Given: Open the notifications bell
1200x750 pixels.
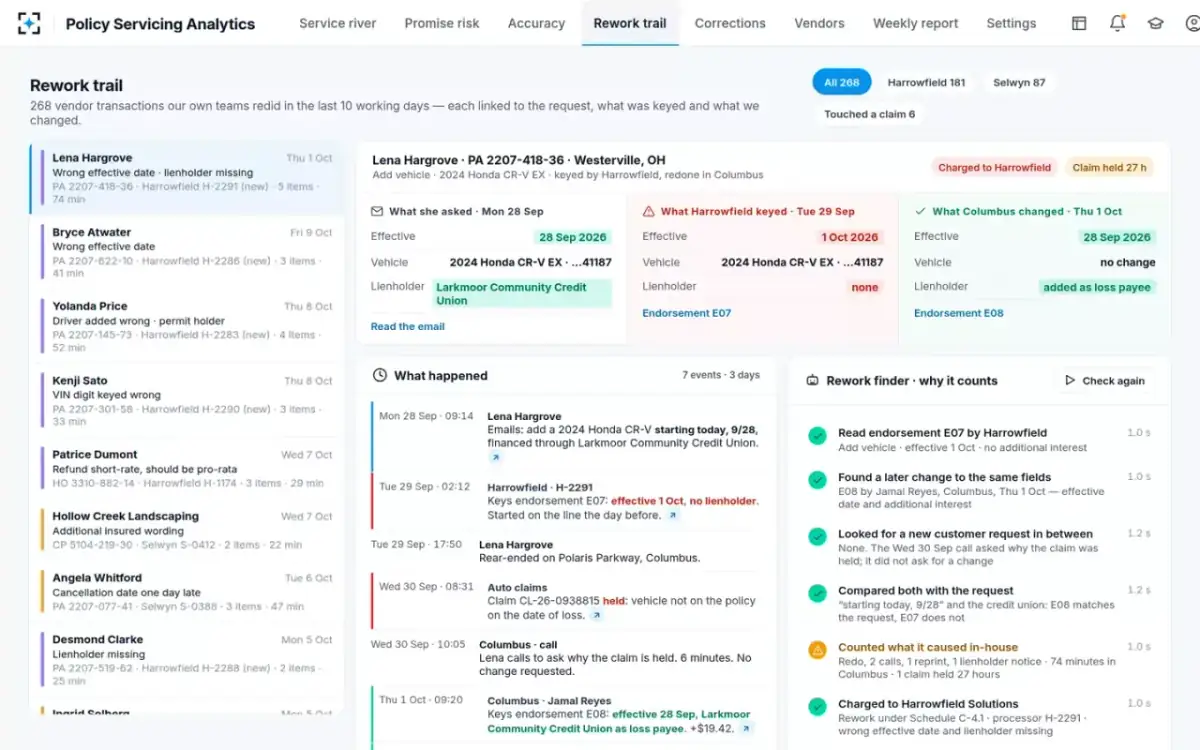Looking at the screenshot, I should point(1117,23).
